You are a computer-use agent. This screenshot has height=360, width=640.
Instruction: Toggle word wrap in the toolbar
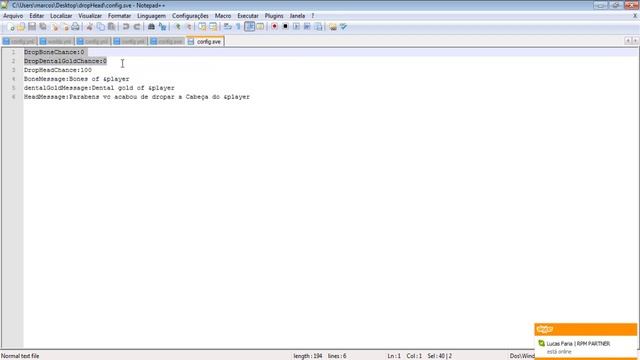(x=228, y=27)
